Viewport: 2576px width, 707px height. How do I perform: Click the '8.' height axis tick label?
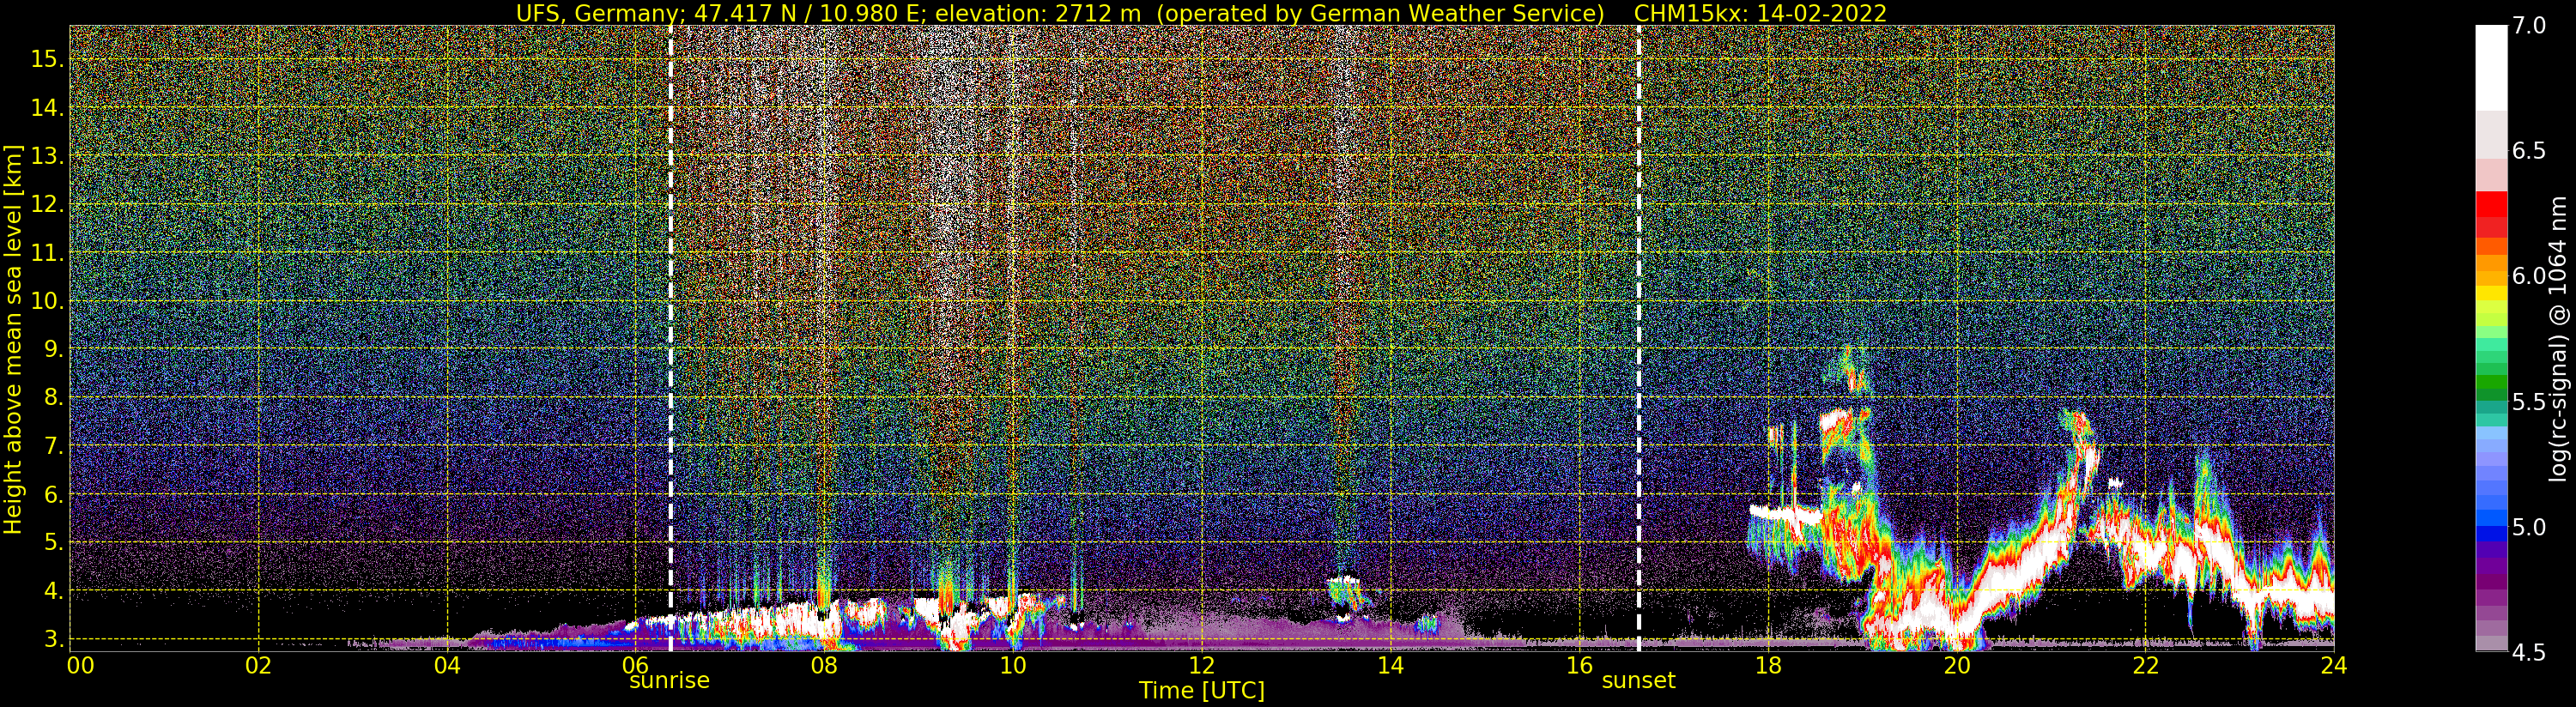54,397
